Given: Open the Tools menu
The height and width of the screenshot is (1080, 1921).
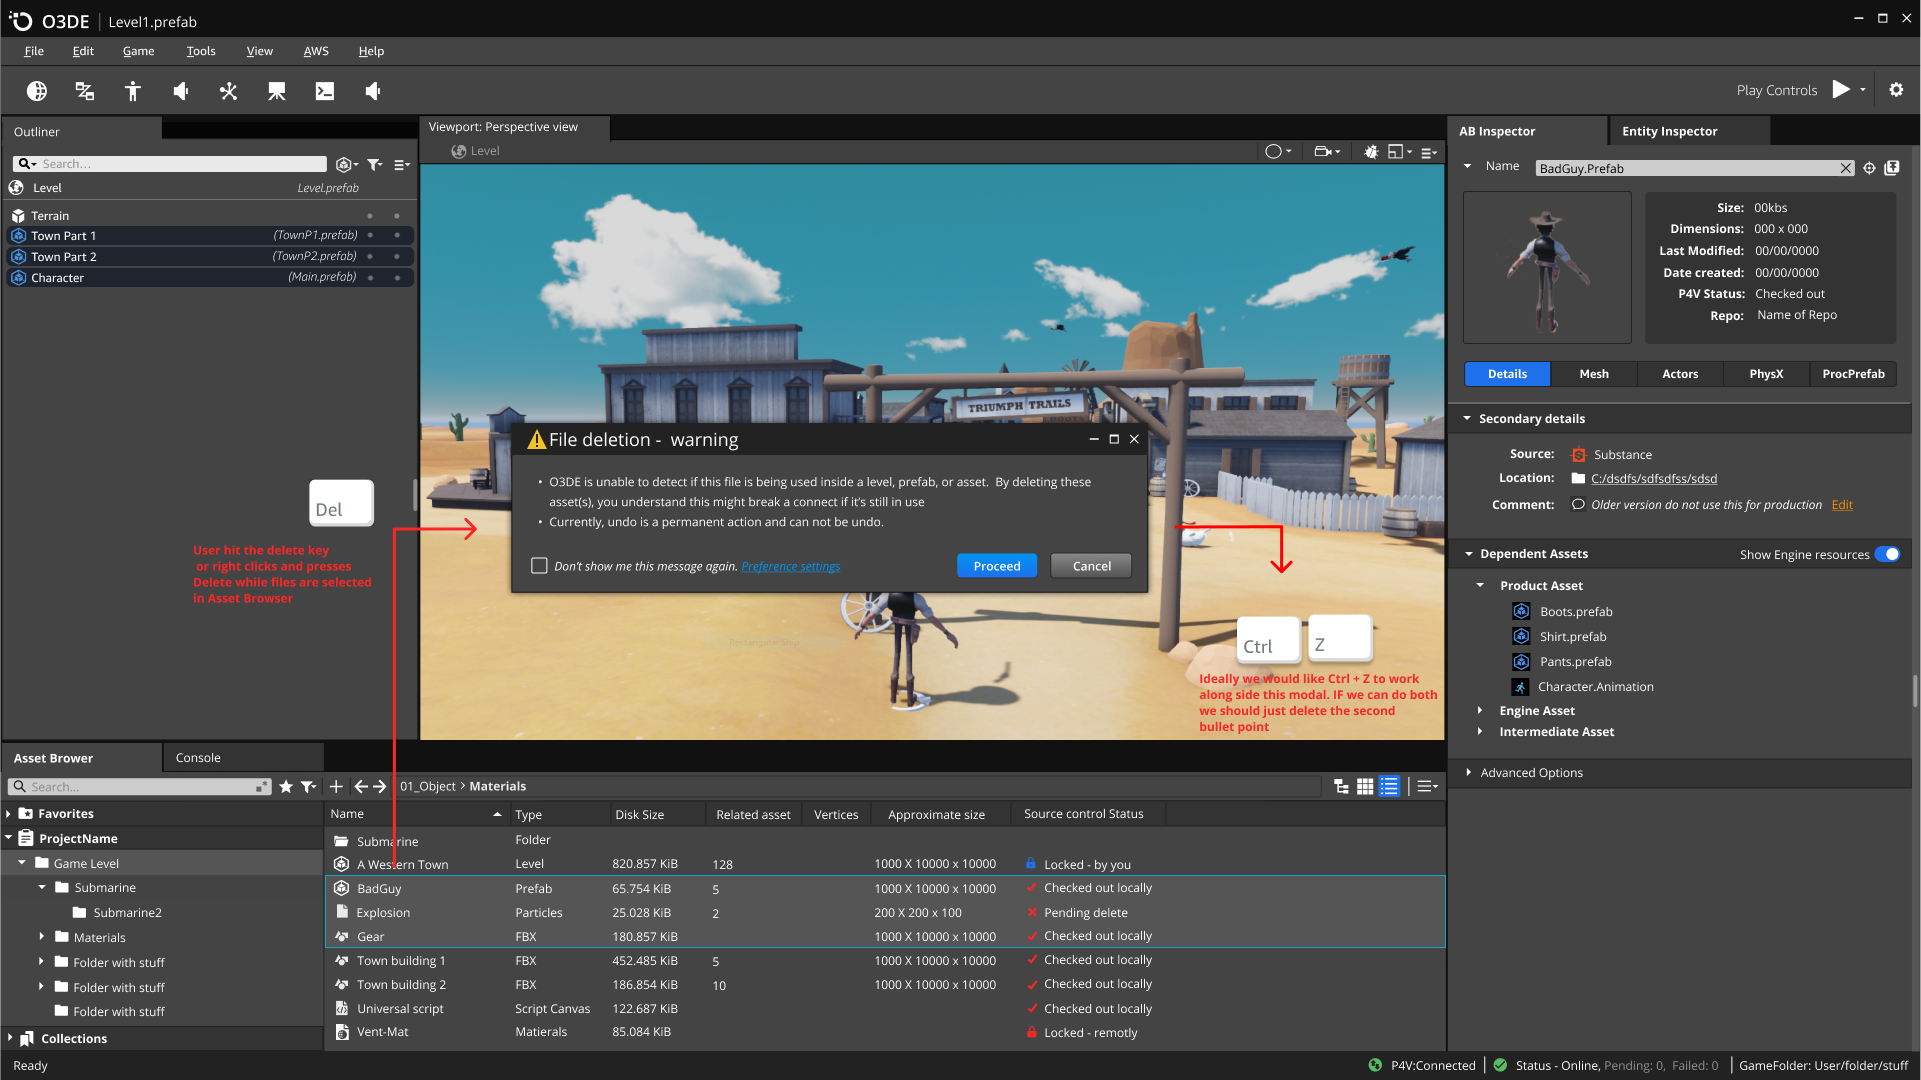Looking at the screenshot, I should (x=200, y=51).
